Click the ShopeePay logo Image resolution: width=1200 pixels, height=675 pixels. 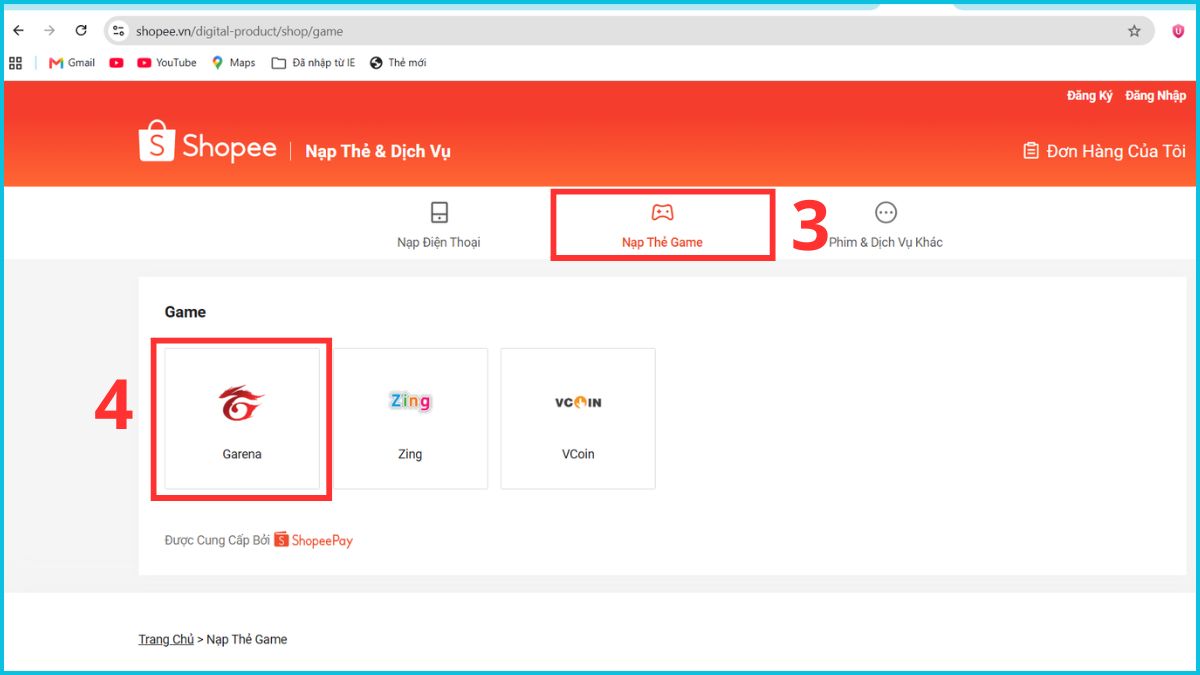[x=313, y=540]
